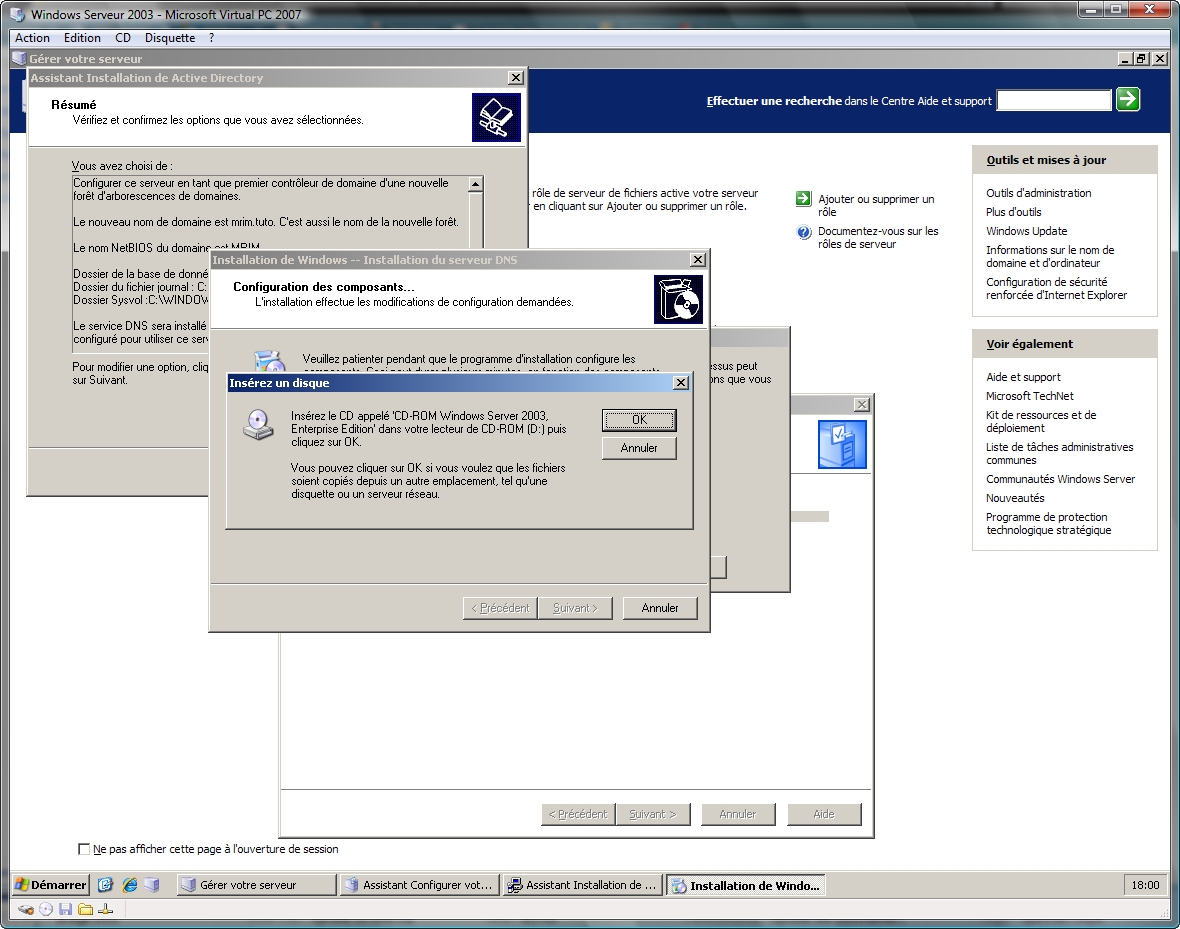Click the blue question mark help icon

[804, 232]
